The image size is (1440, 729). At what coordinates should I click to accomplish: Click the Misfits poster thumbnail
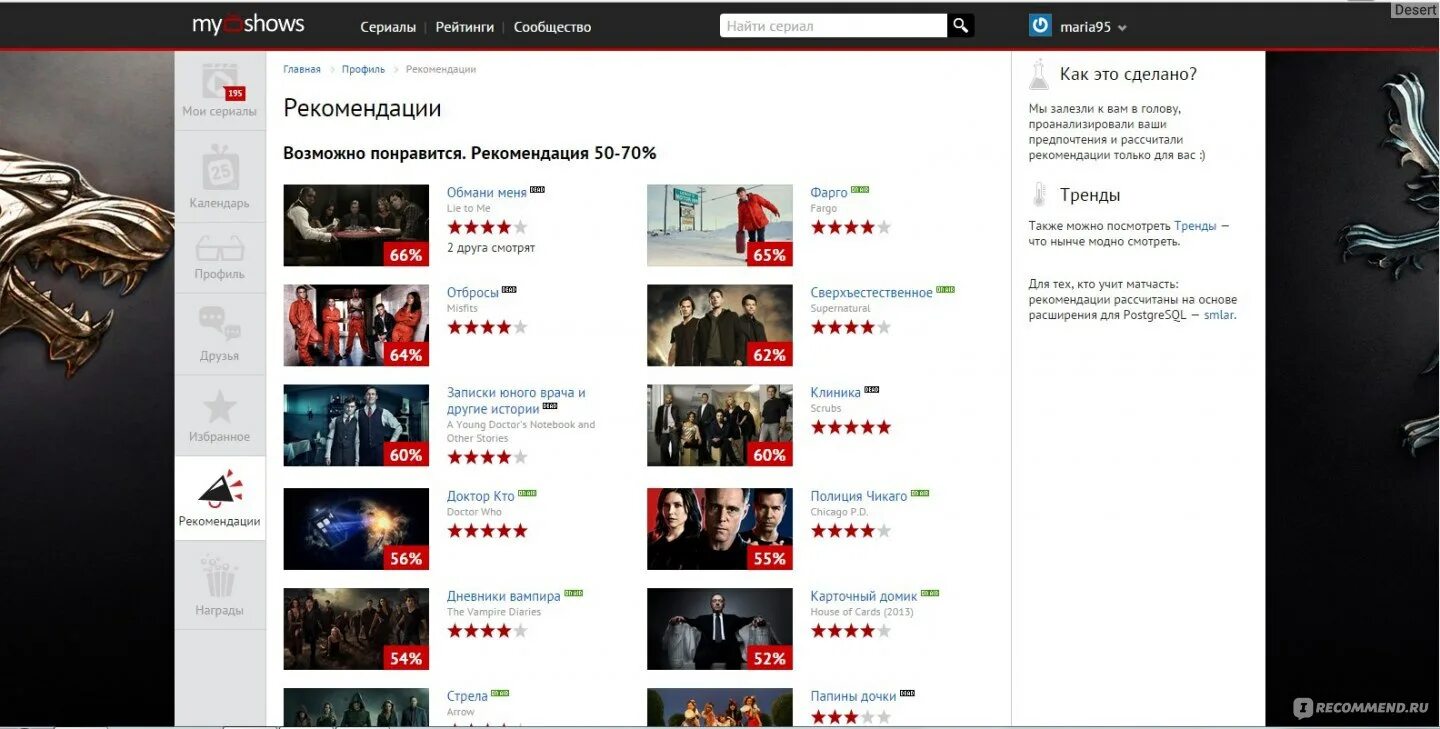[x=356, y=325]
